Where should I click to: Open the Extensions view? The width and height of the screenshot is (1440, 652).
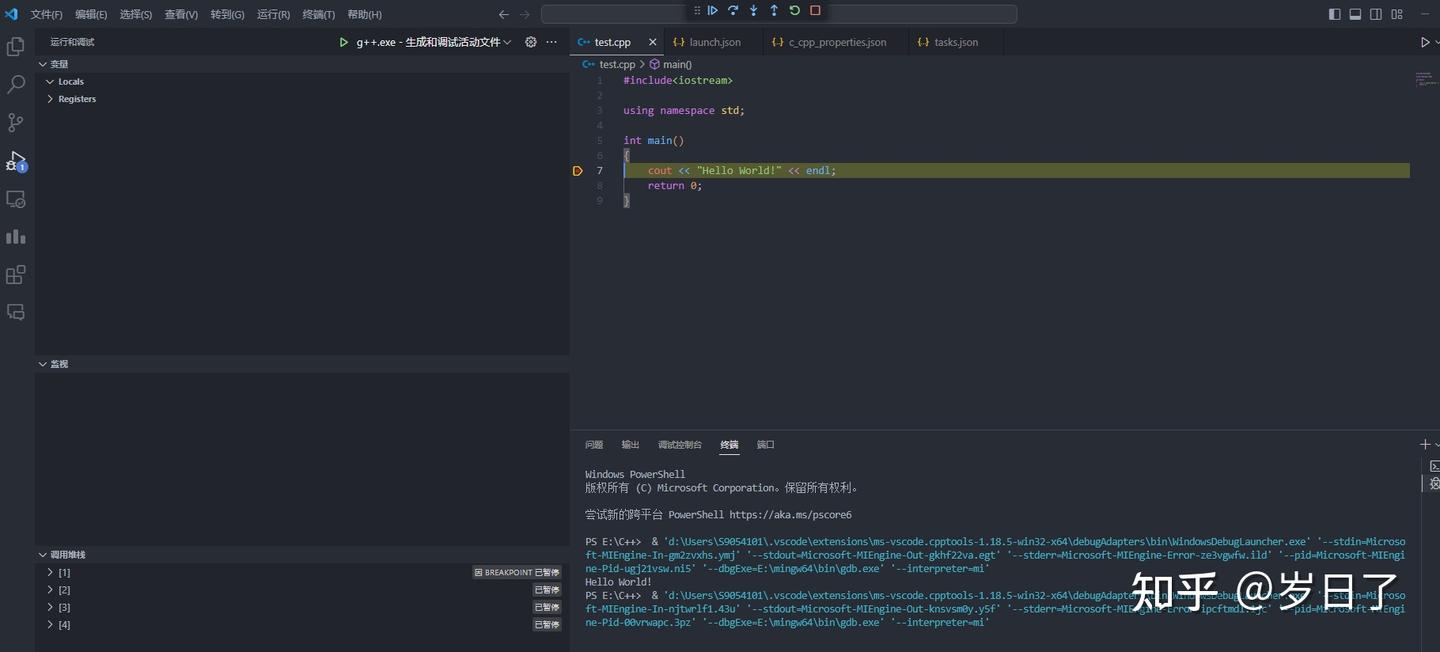point(16,275)
